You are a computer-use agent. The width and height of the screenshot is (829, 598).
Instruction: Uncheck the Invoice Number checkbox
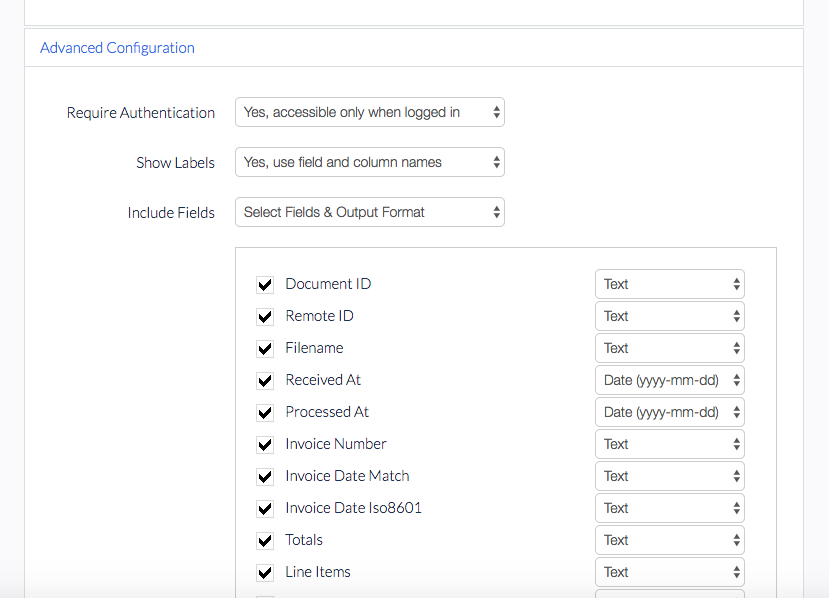(265, 445)
